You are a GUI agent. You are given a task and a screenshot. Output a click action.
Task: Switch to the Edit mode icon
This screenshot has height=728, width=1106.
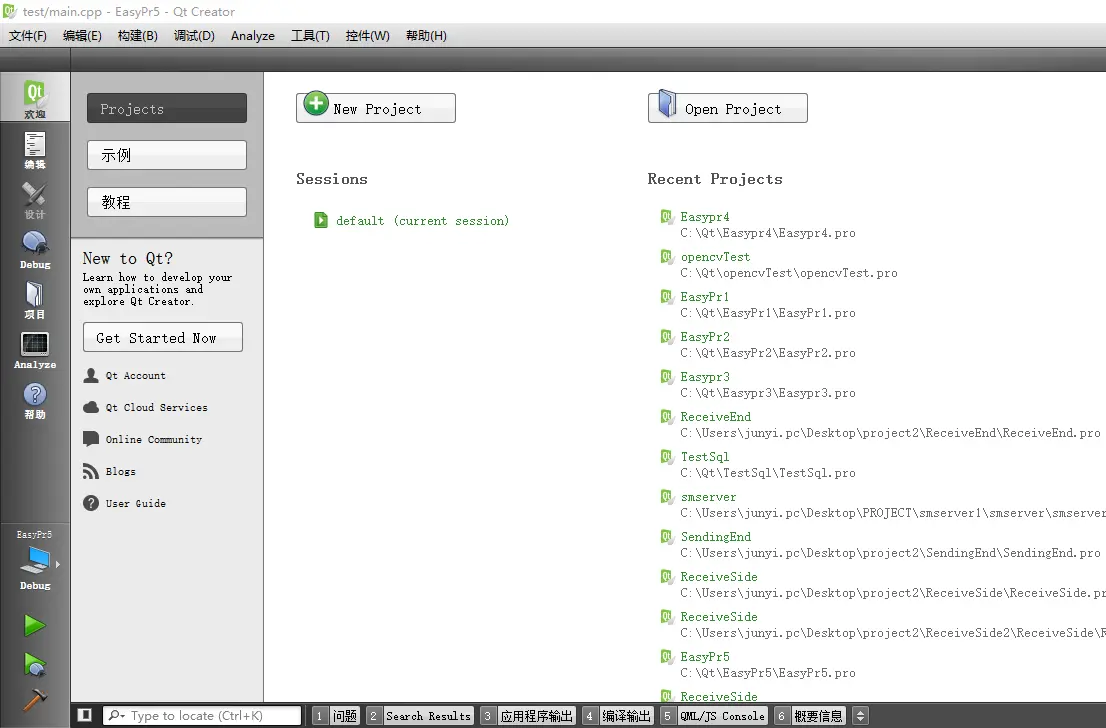coord(35,150)
